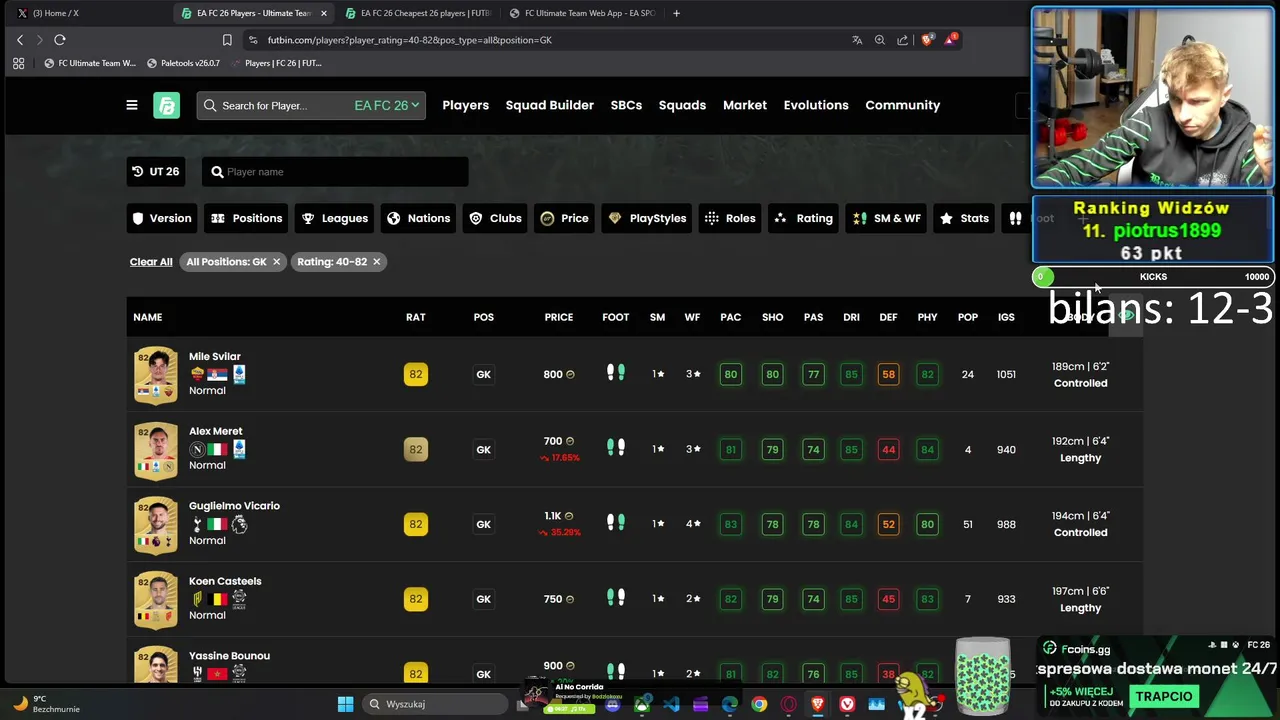Open Google Chrome from taskbar
Screen dimensions: 1280x720
point(759,704)
